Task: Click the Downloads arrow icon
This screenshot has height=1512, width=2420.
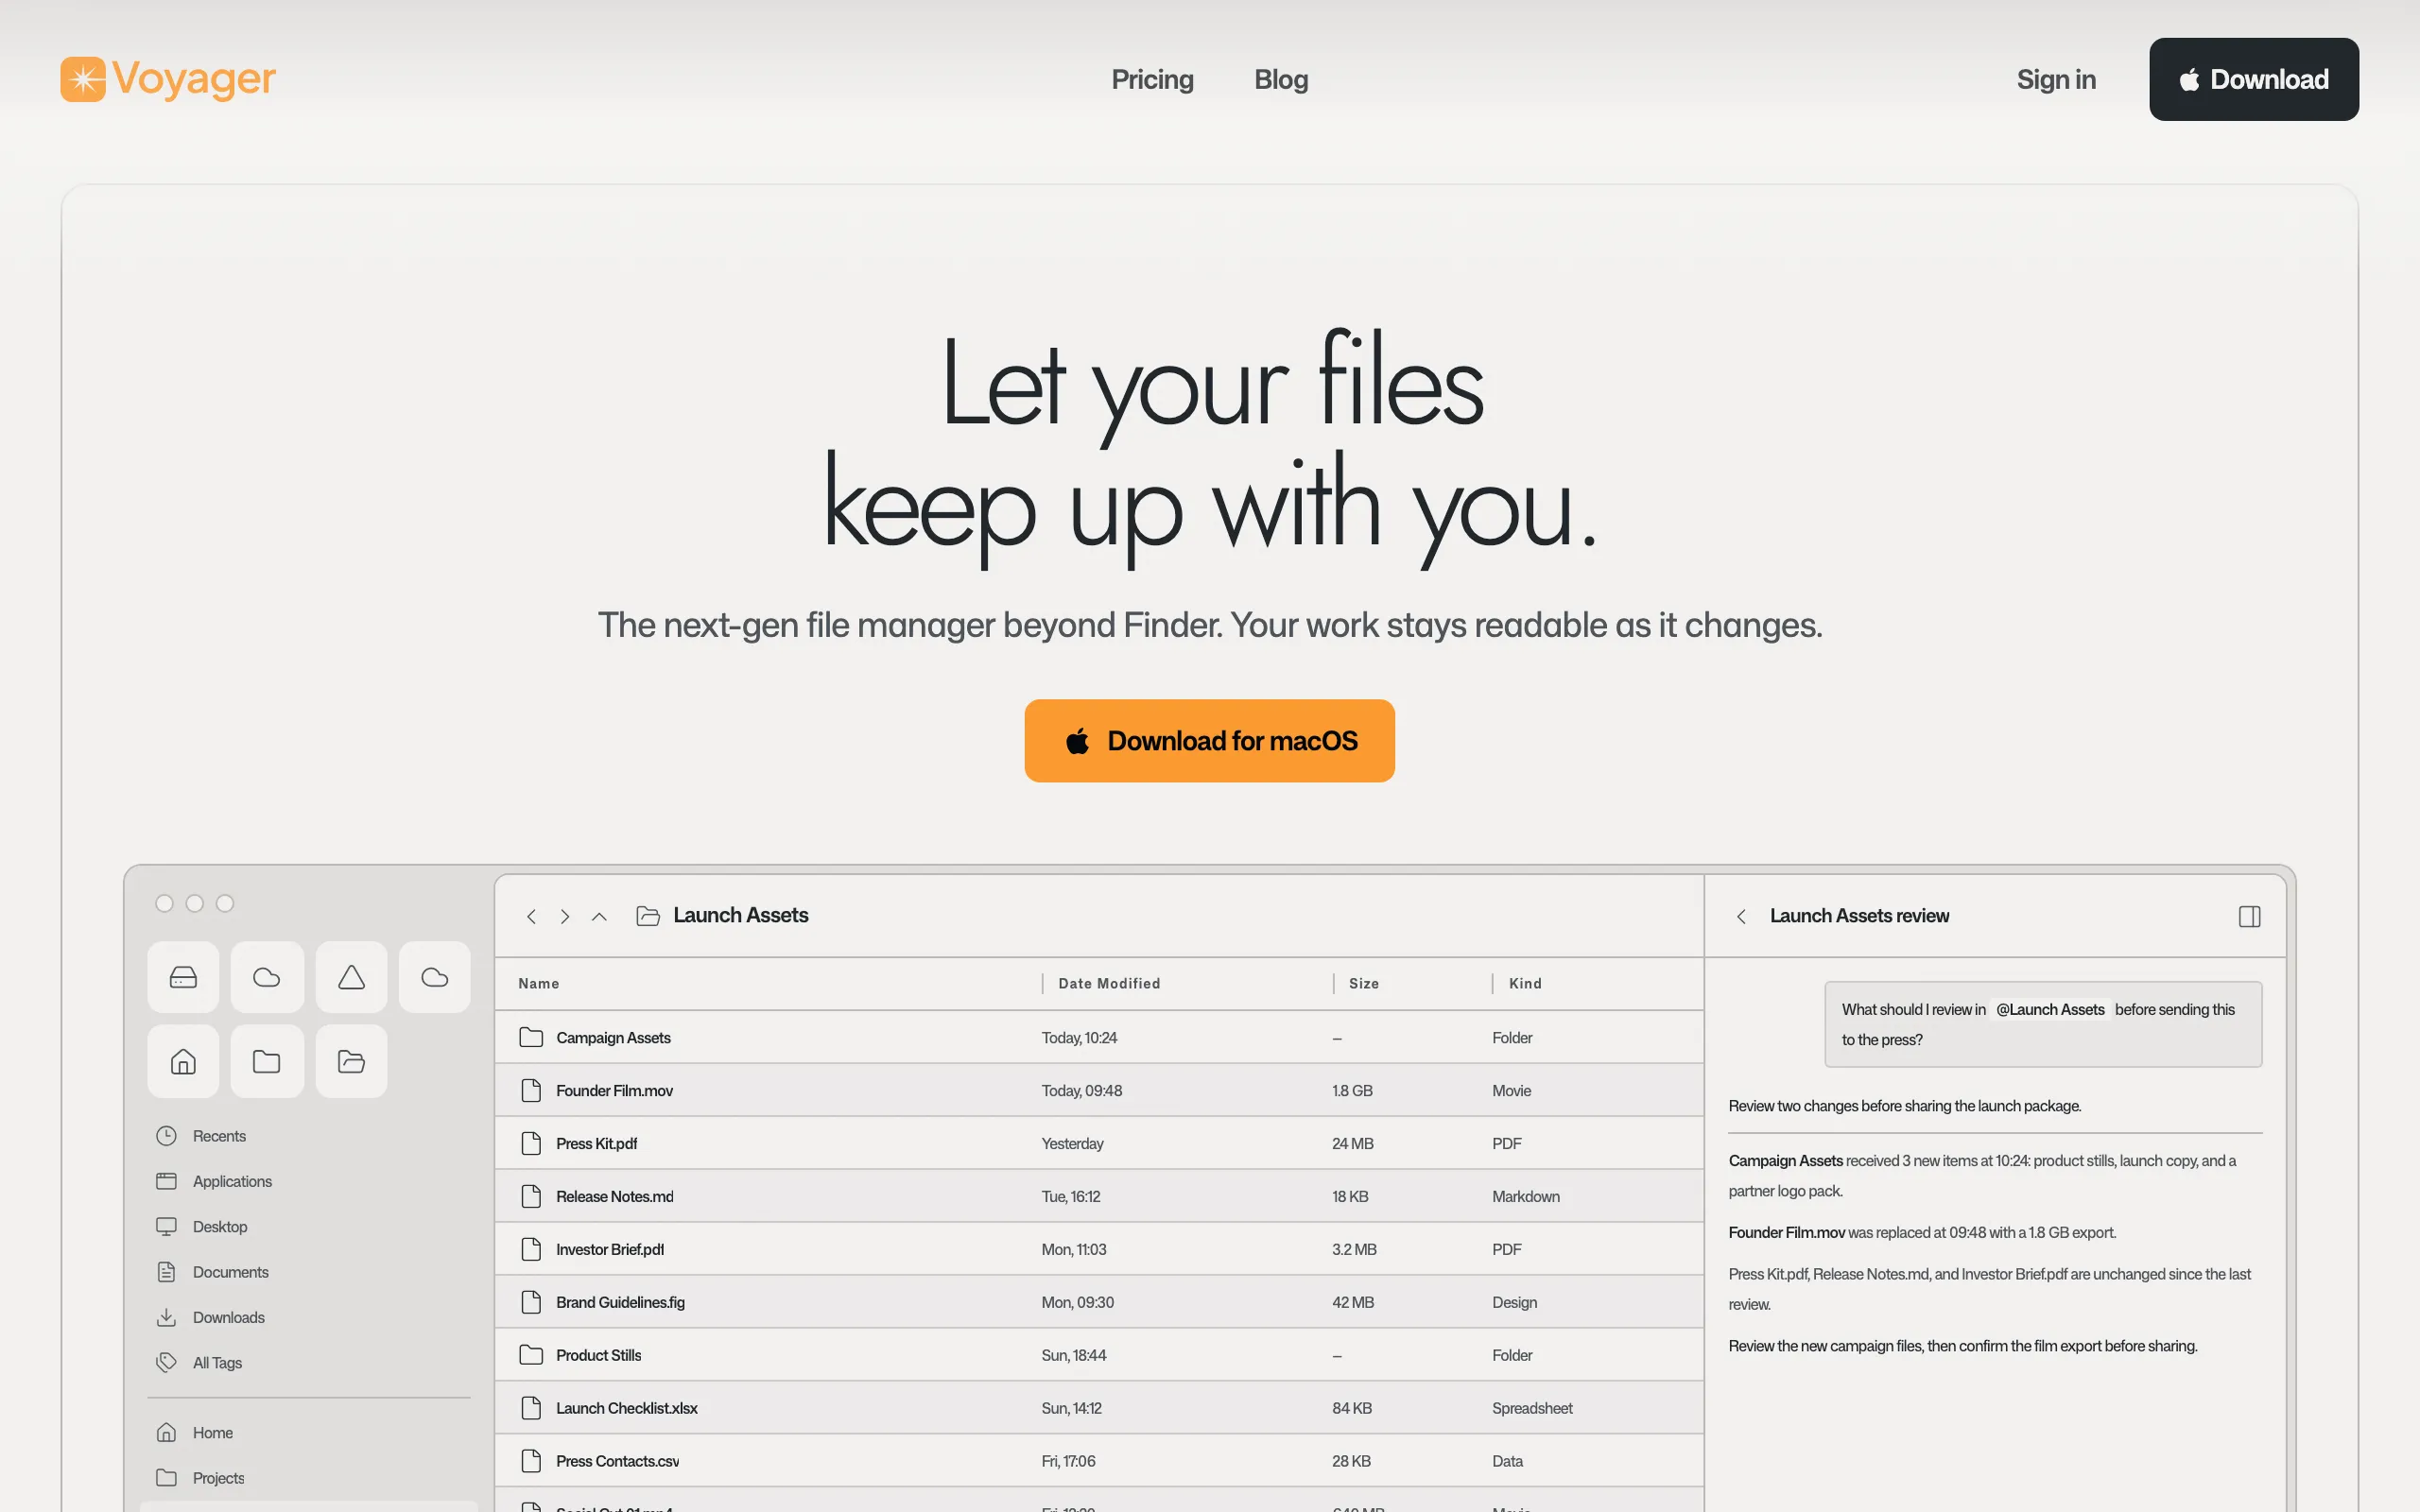Action: [x=166, y=1317]
